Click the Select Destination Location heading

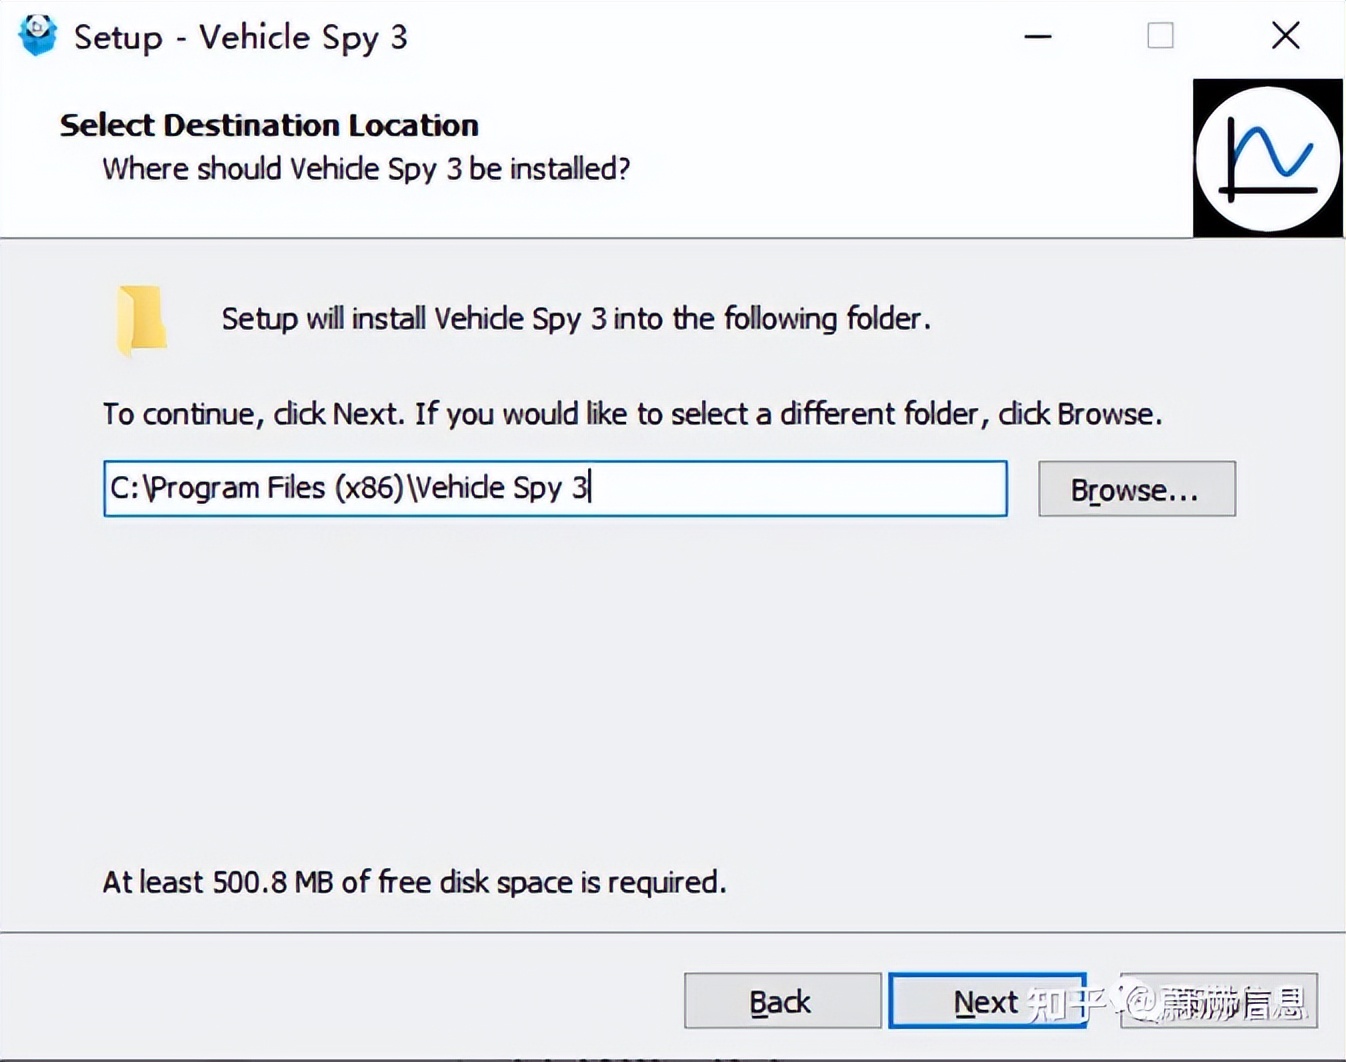click(269, 125)
